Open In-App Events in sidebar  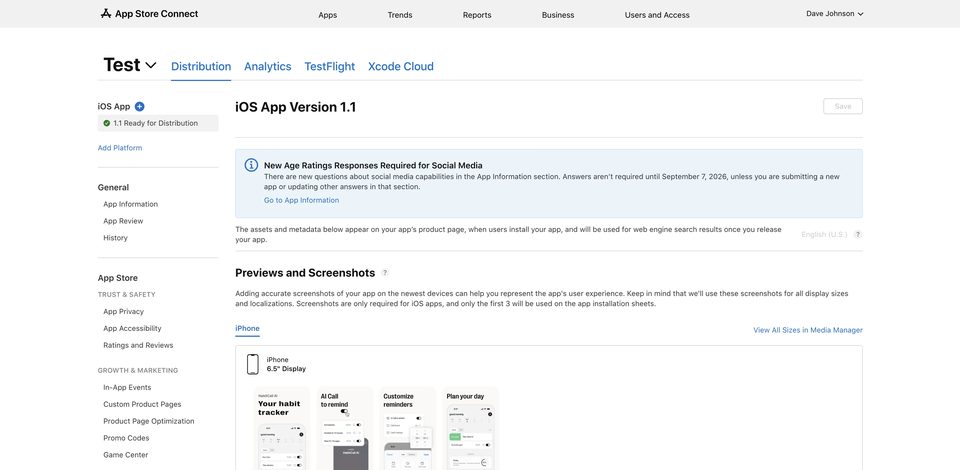[x=127, y=387]
